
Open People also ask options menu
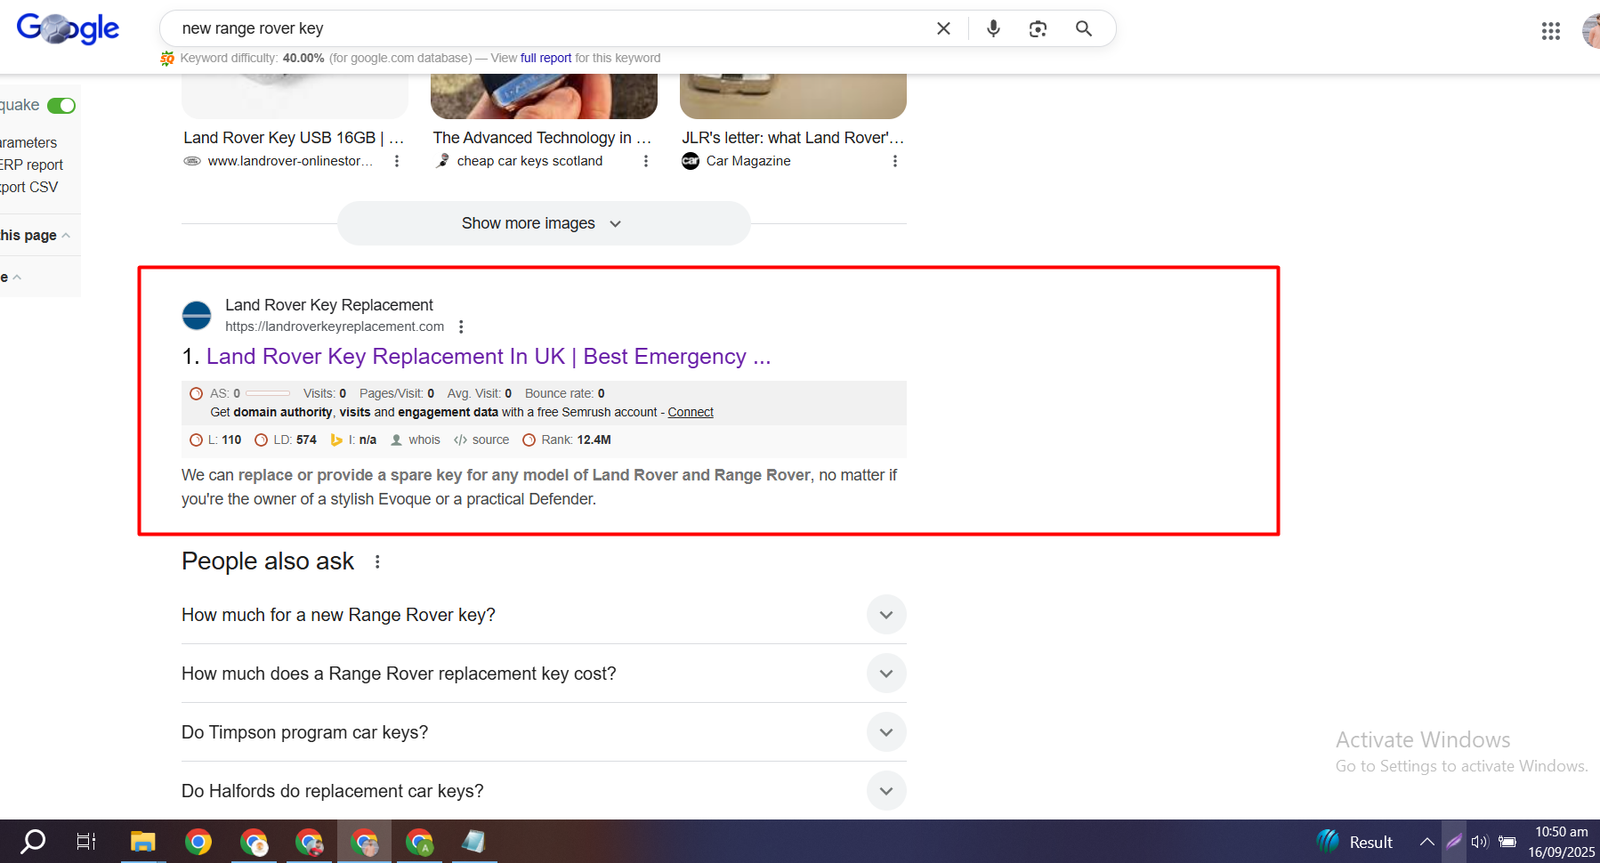(377, 562)
